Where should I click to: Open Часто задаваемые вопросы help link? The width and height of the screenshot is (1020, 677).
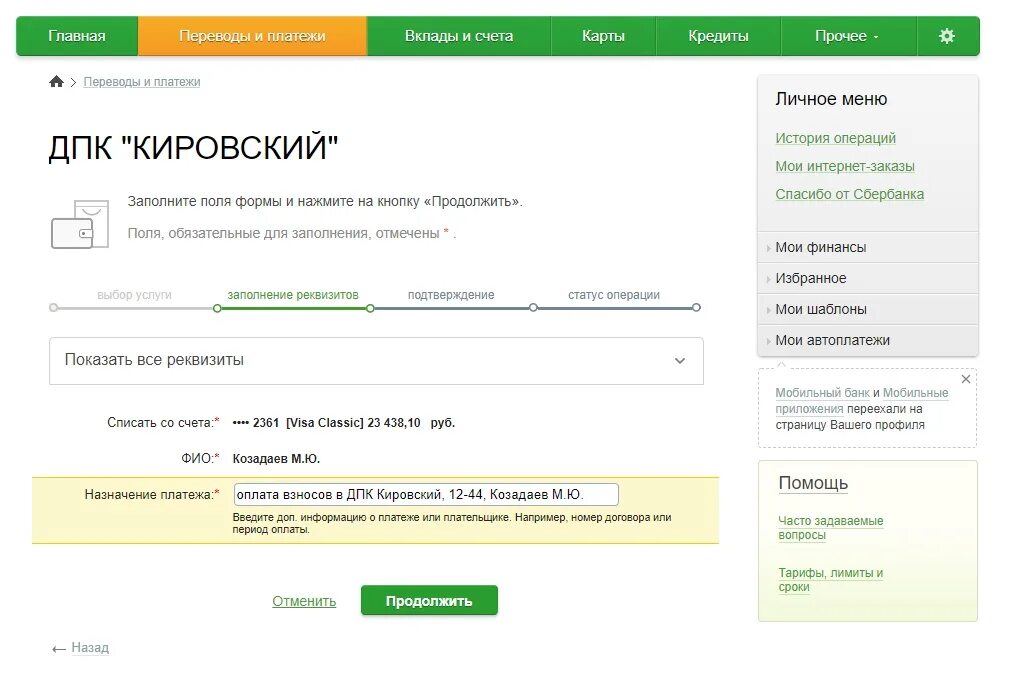(830, 527)
